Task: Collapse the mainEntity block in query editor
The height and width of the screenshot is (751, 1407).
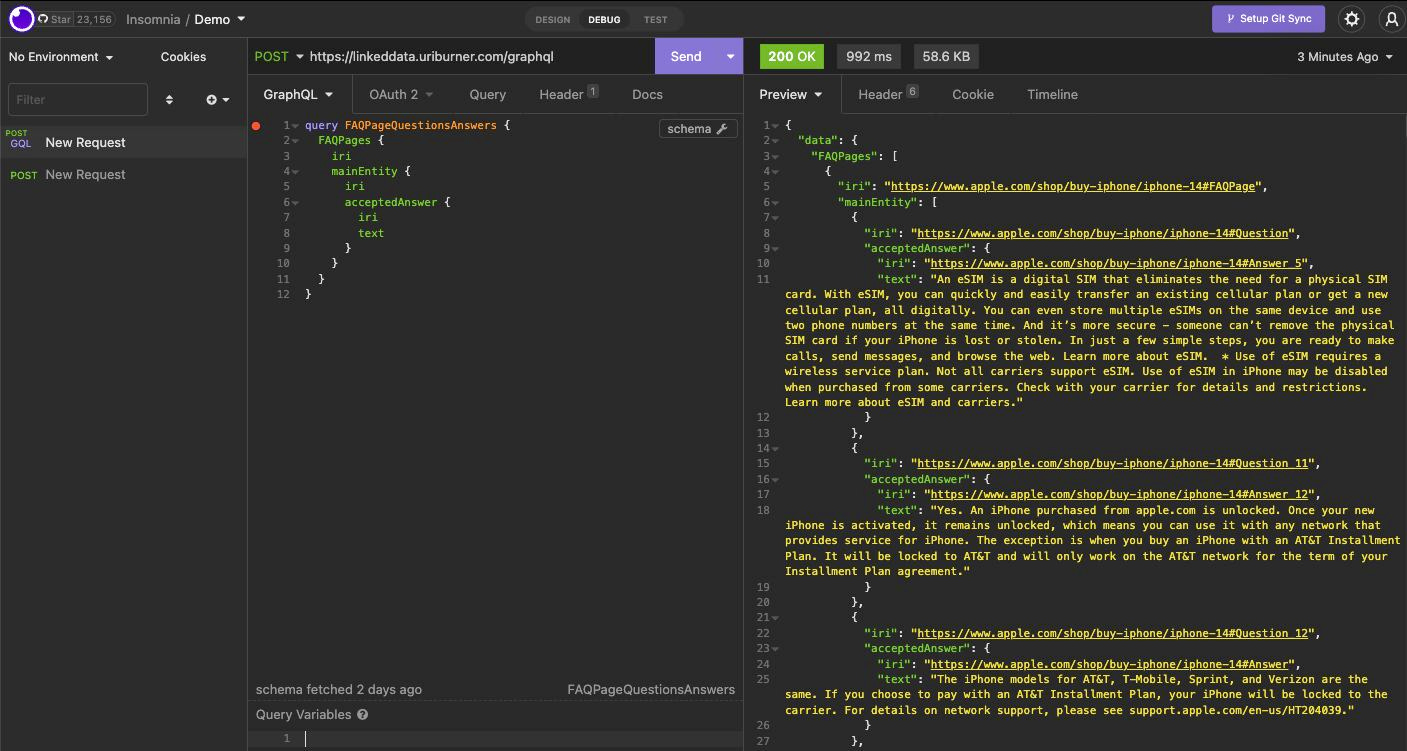Action: click(x=296, y=172)
